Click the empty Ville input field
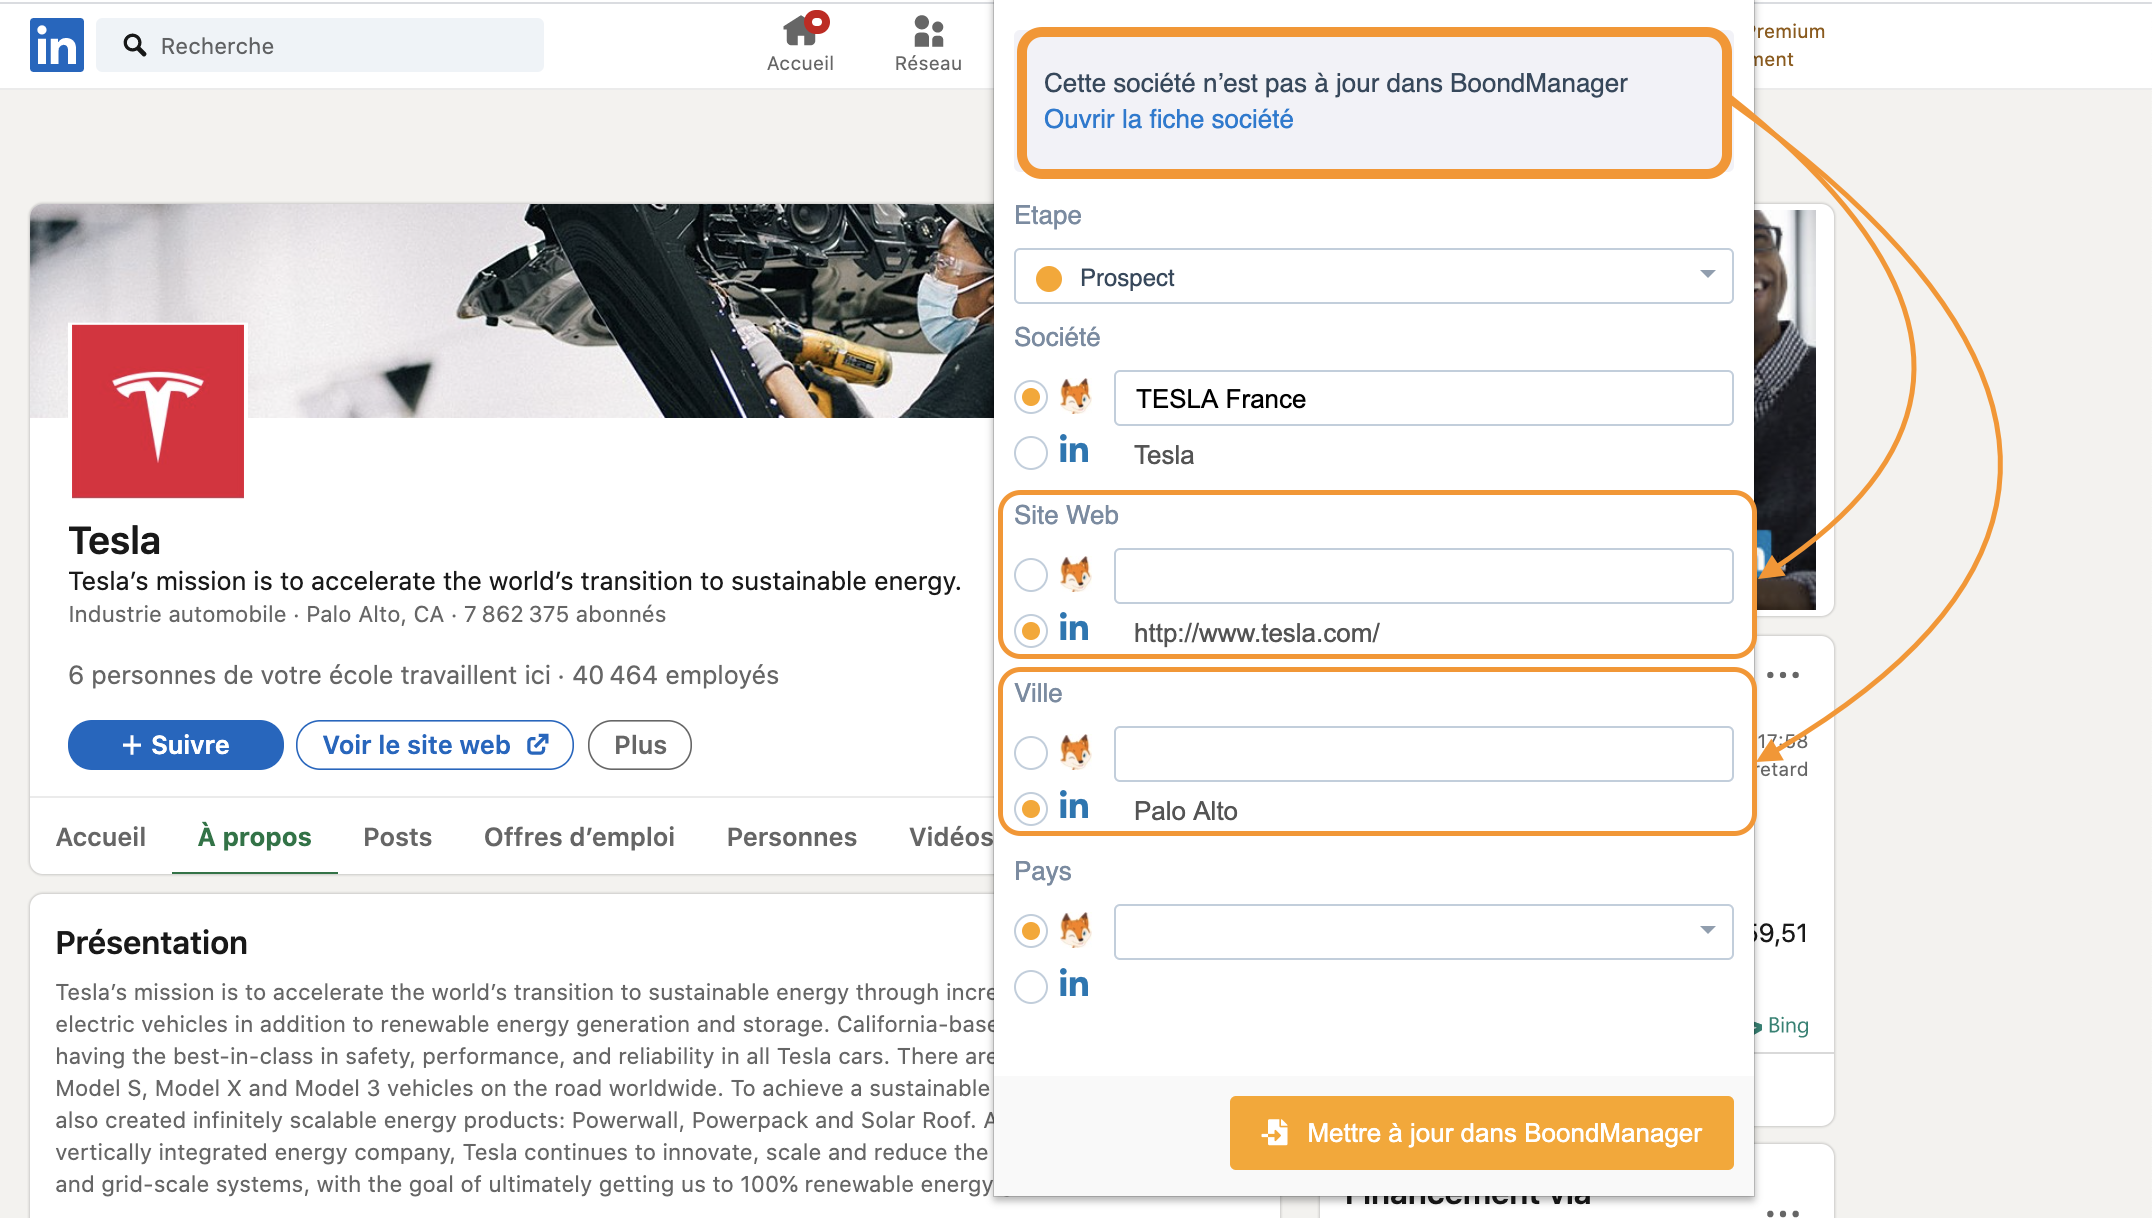The image size is (2152, 1218). [x=1423, y=754]
